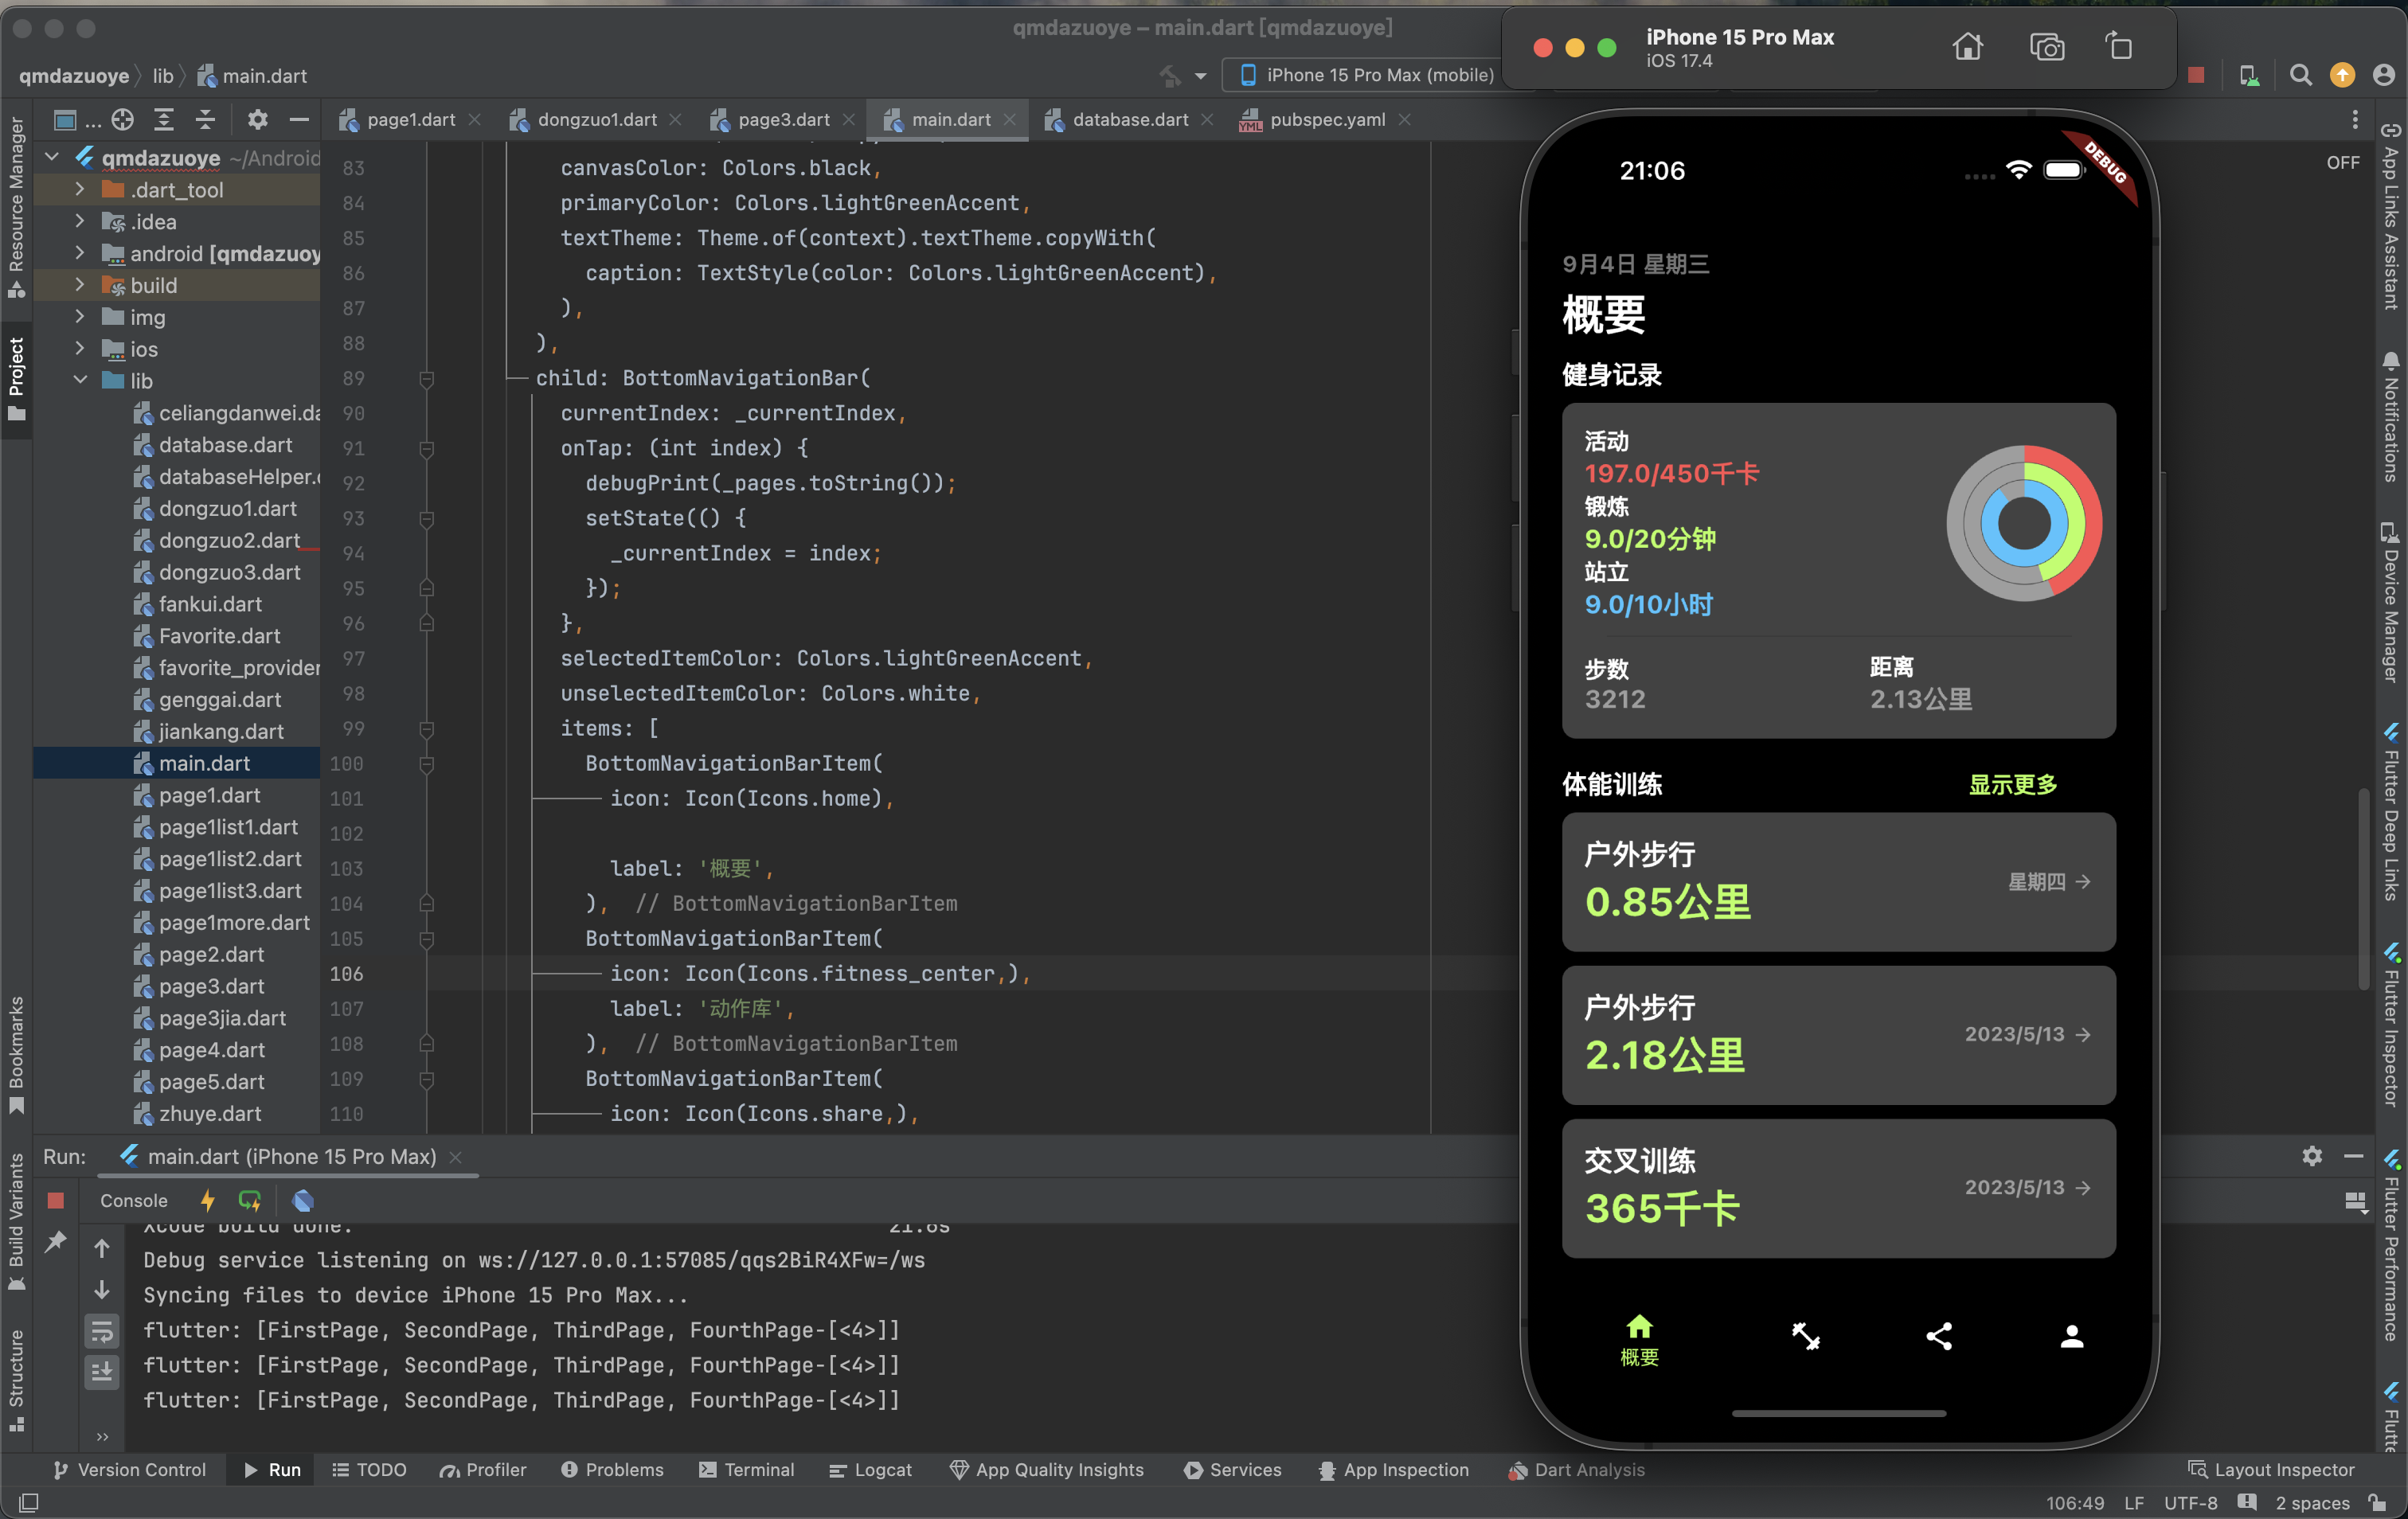2408x1519 pixels.
Task: Open the Terminal tool window
Action: tap(747, 1470)
